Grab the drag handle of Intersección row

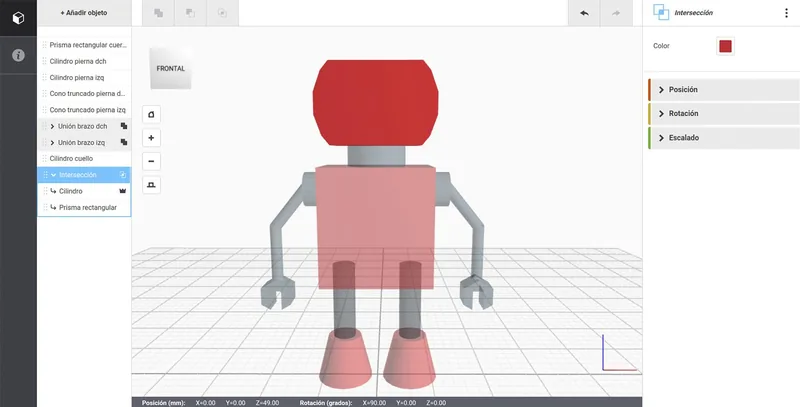45,175
